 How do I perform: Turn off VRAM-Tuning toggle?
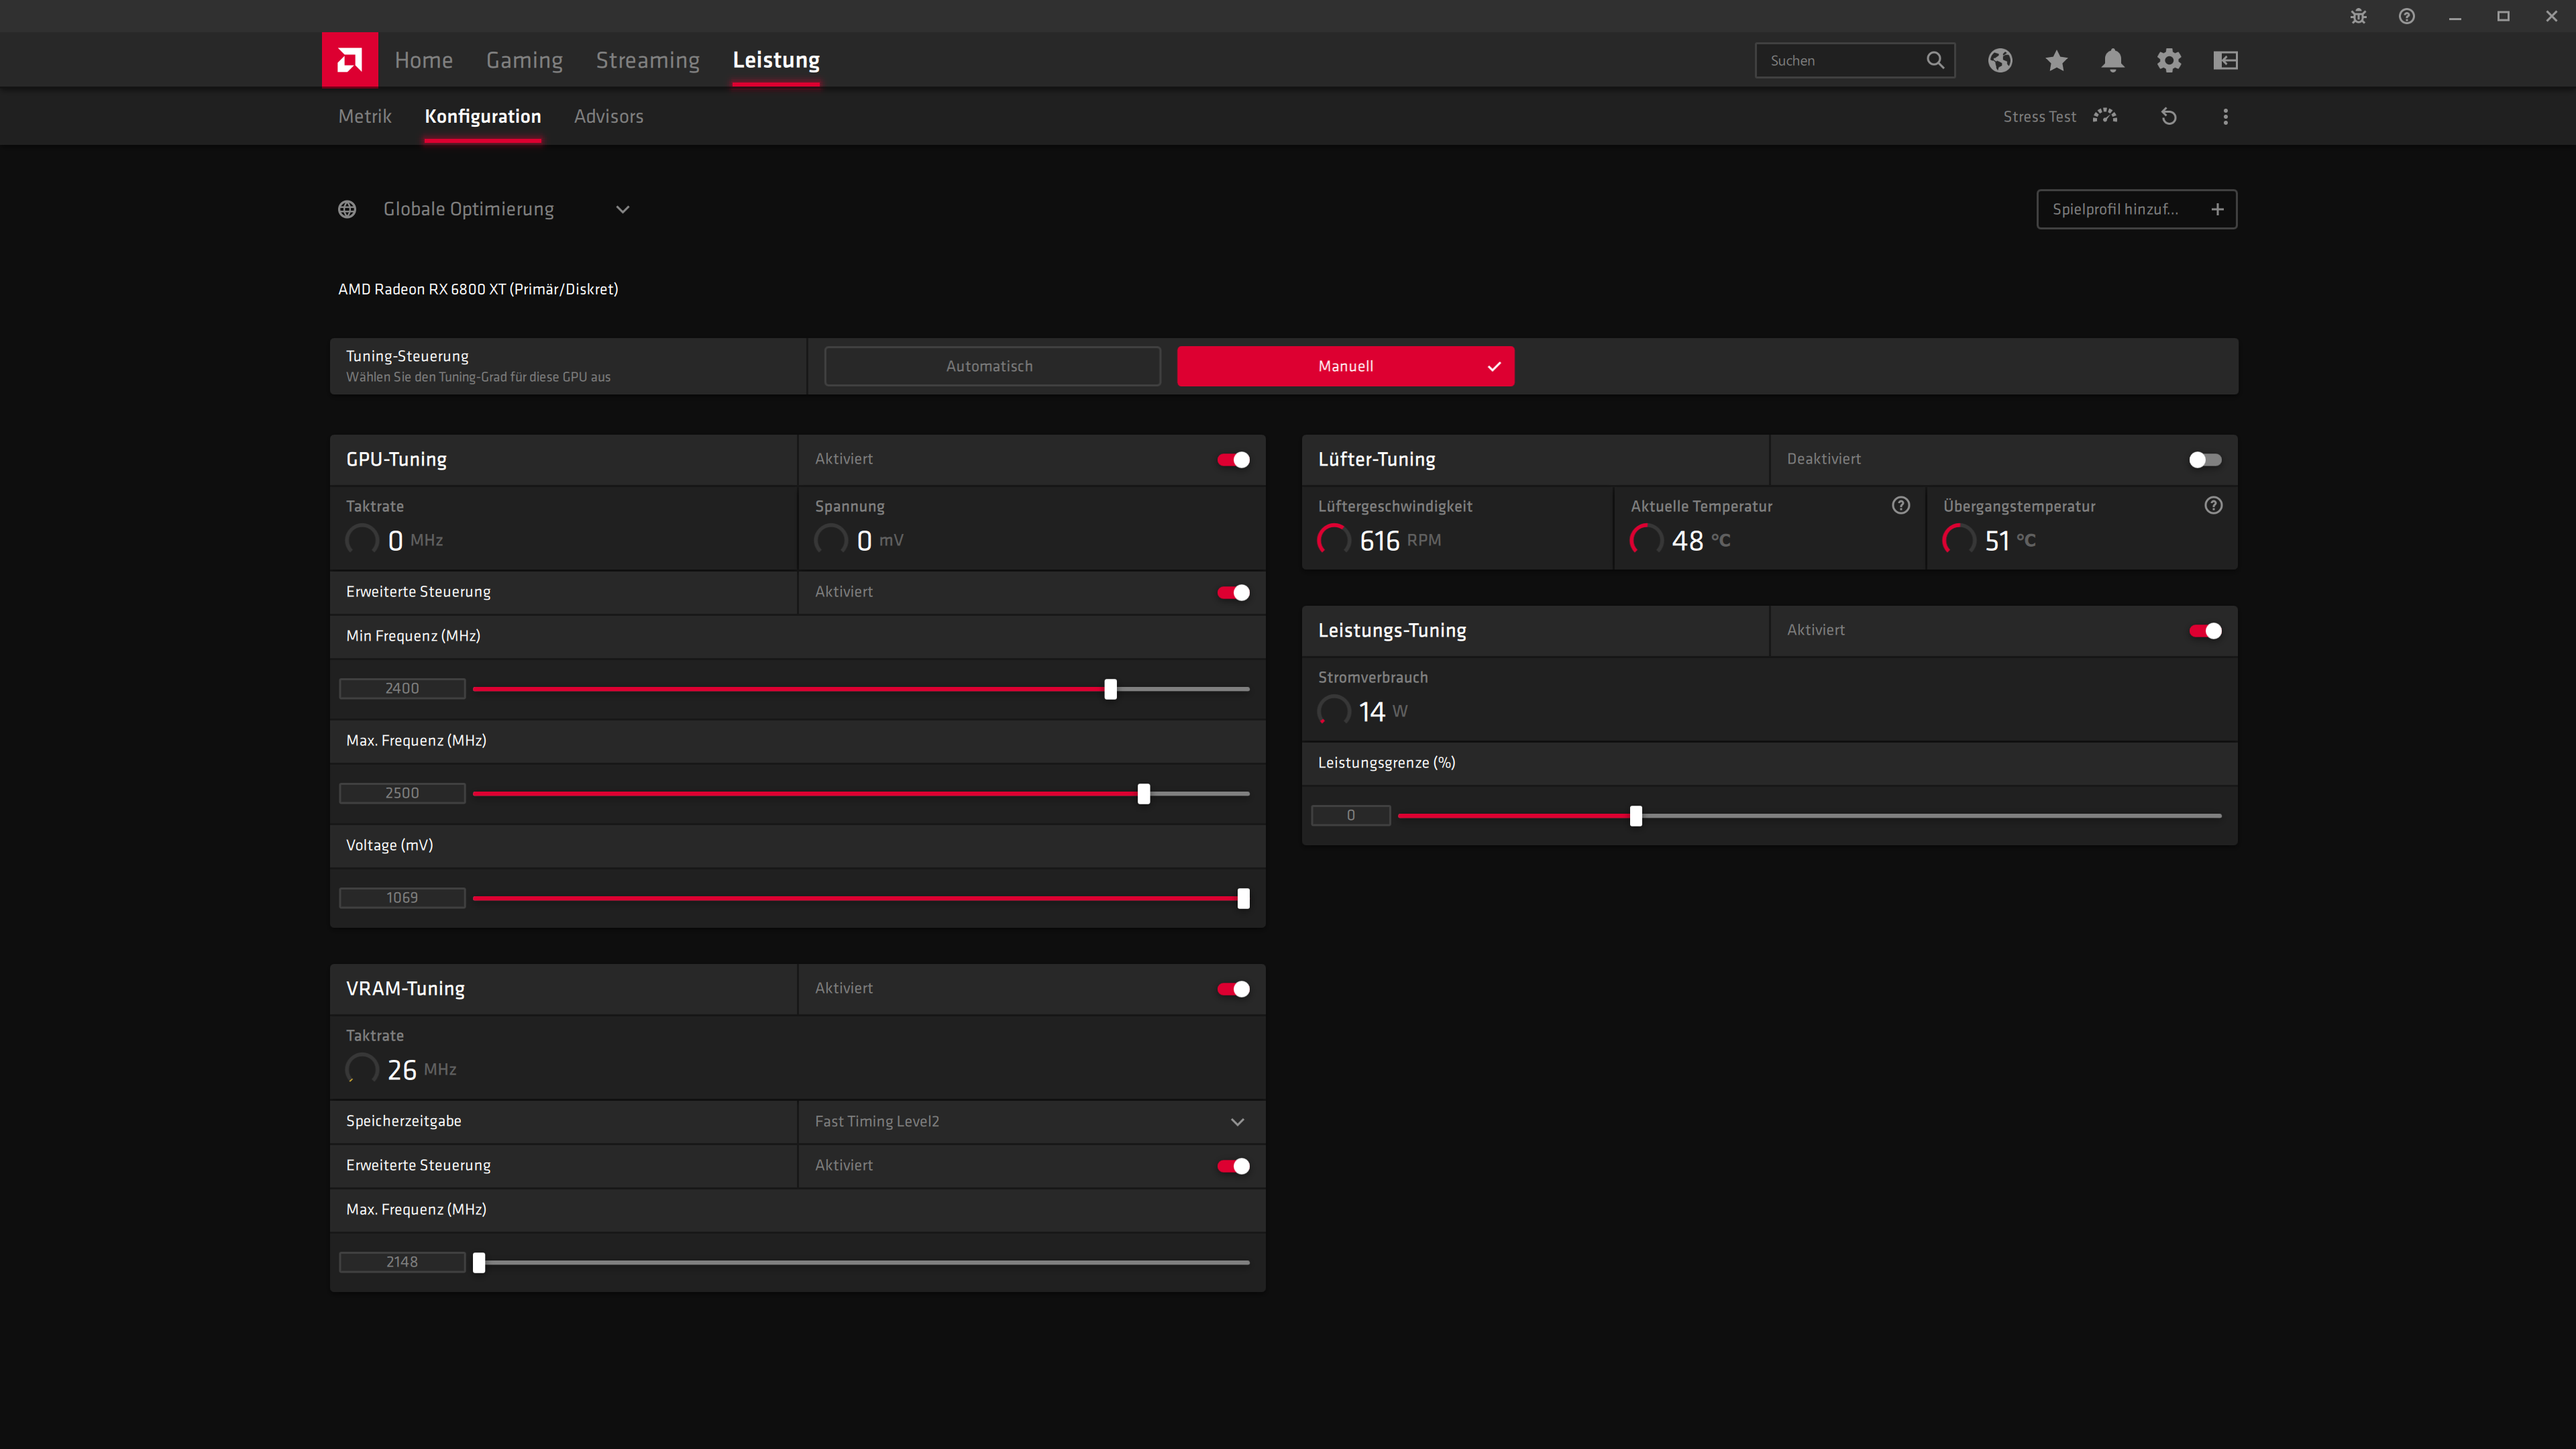click(x=1233, y=989)
